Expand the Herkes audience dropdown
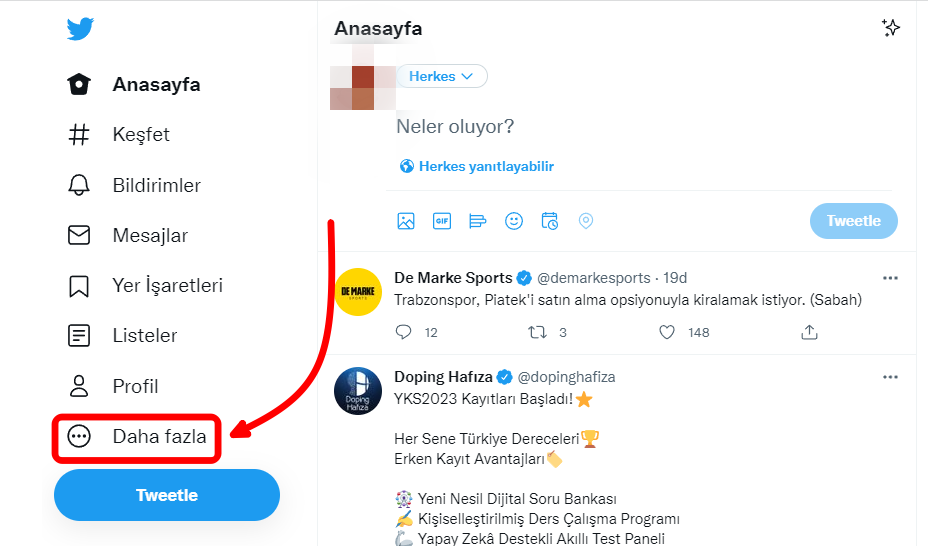This screenshot has height=546, width=928. (x=442, y=77)
